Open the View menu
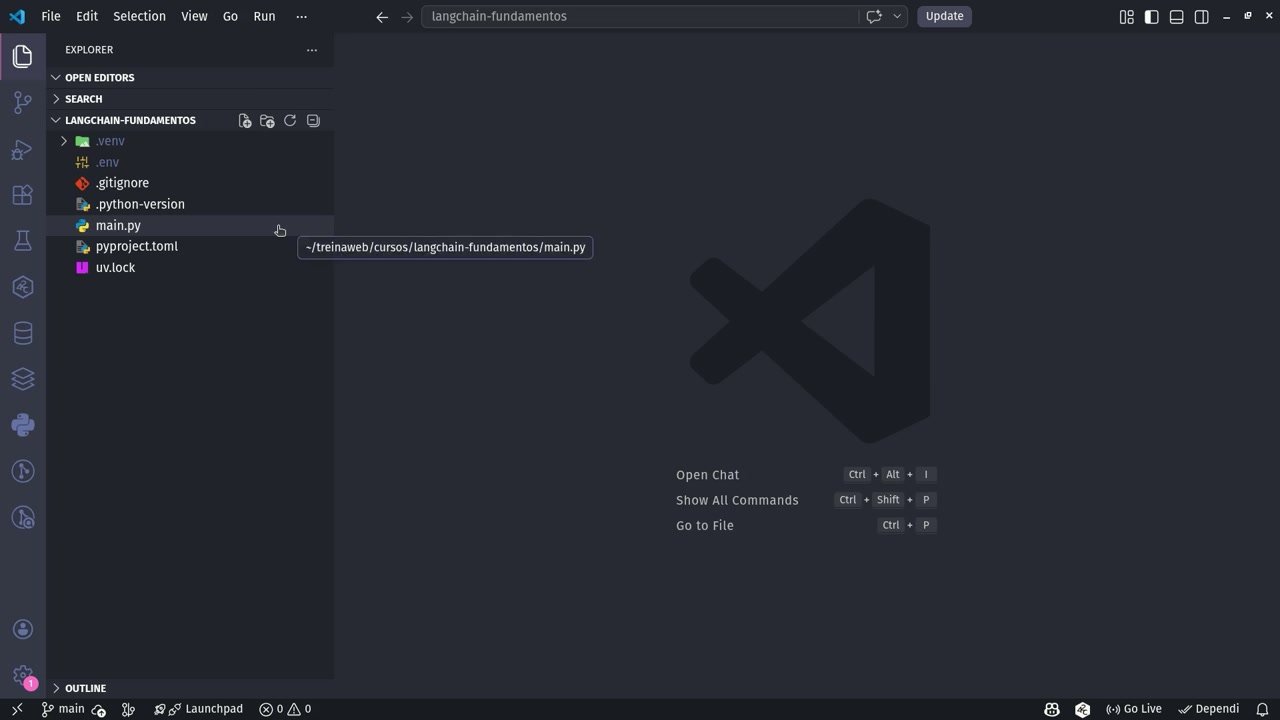1280x720 pixels. [194, 16]
